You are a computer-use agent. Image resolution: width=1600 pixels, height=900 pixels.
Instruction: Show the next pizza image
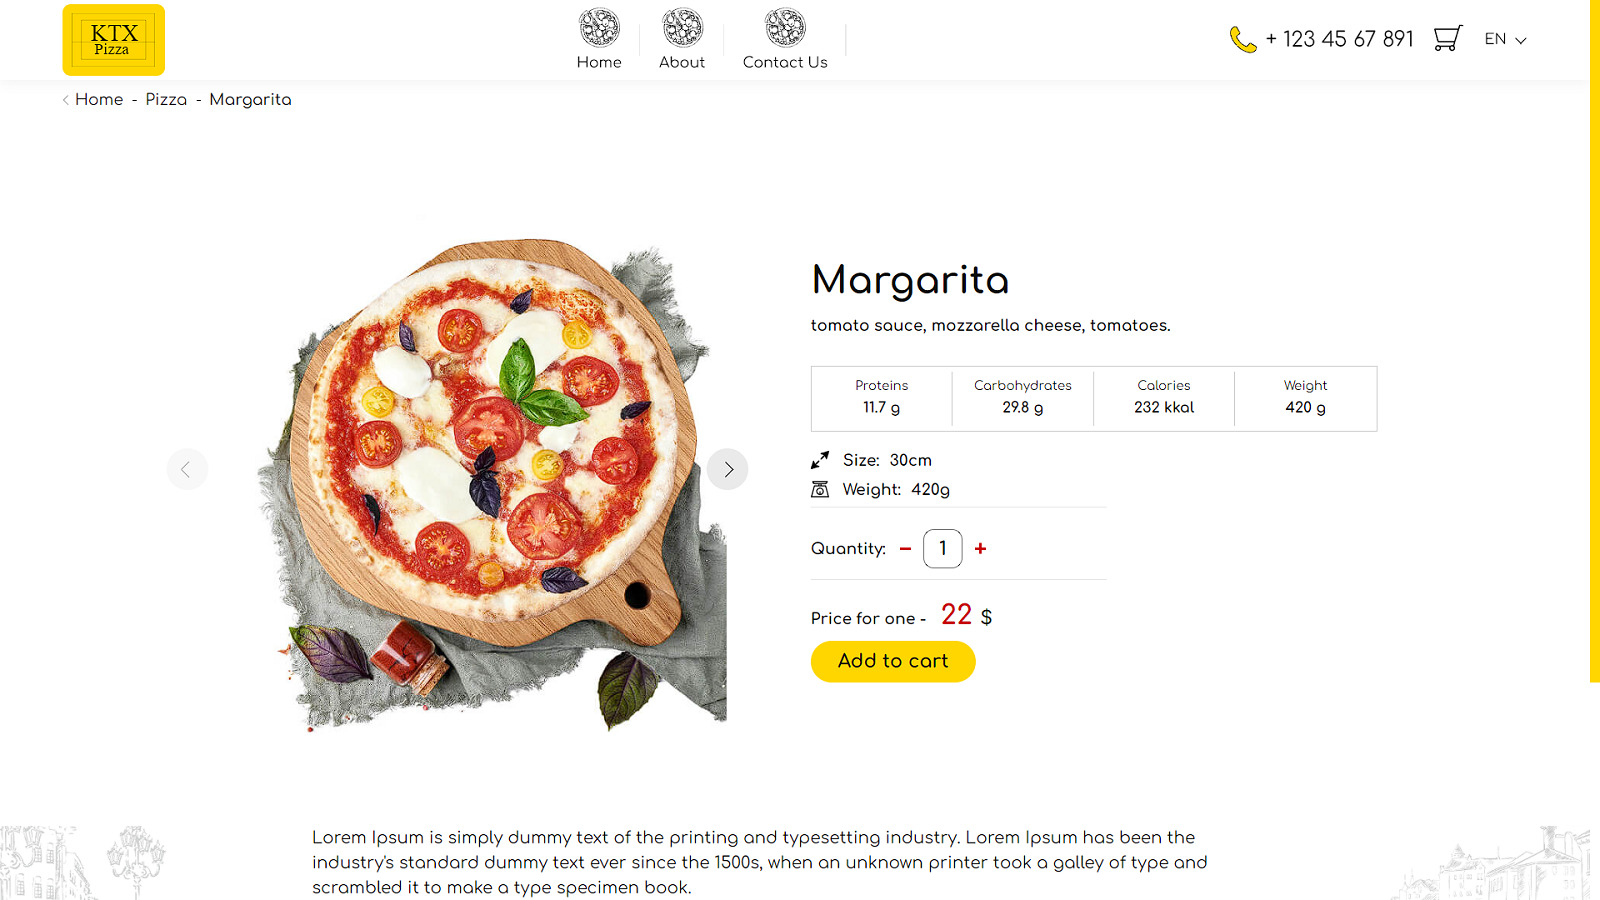coord(727,469)
